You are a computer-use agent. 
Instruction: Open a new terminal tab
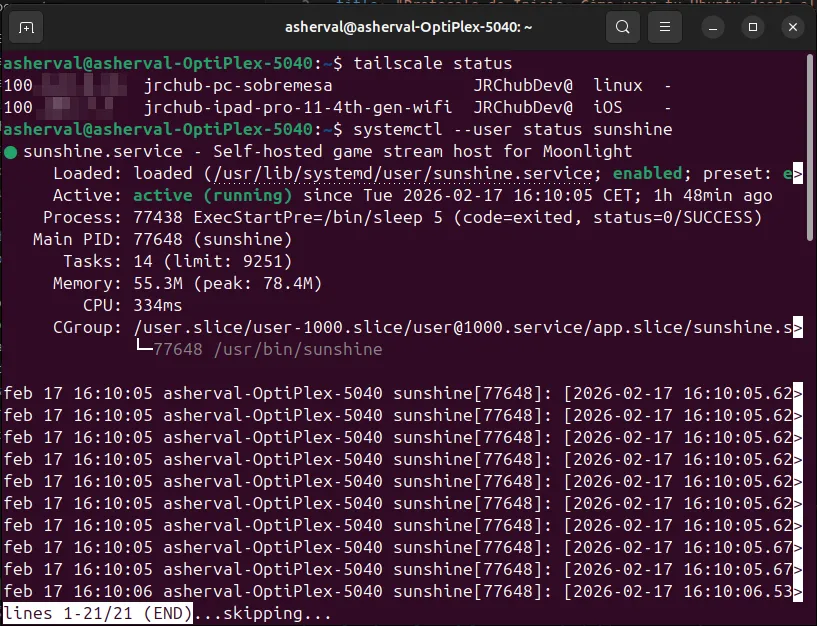click(x=26, y=27)
